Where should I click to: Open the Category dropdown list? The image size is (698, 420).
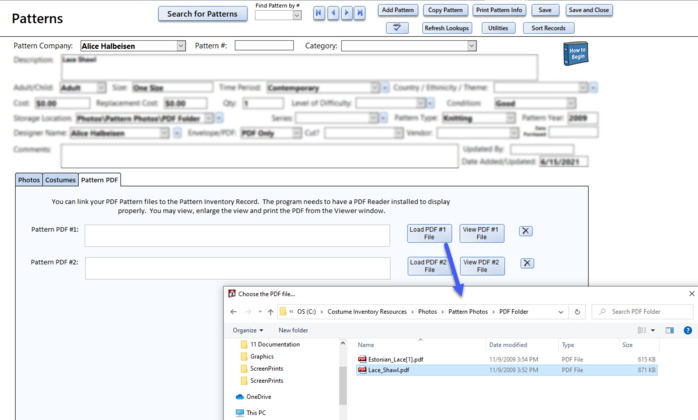471,46
